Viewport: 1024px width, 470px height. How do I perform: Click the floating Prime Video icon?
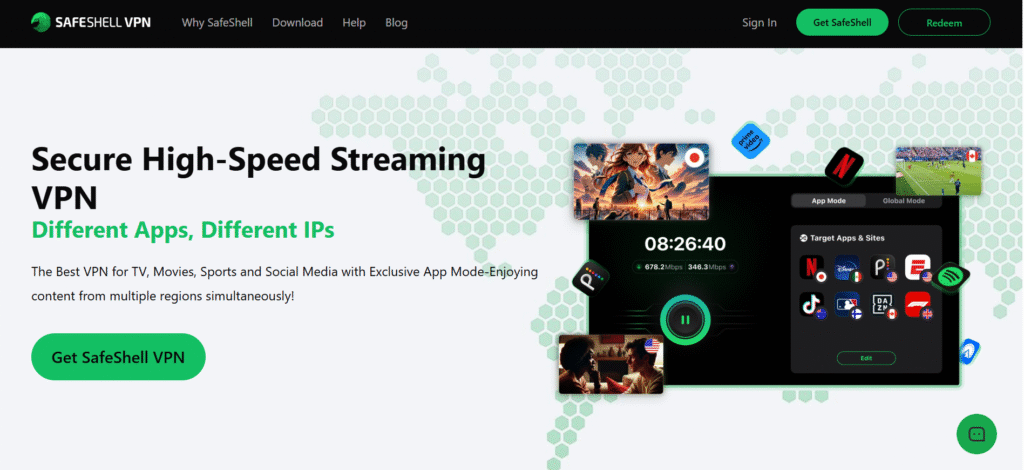coord(750,140)
